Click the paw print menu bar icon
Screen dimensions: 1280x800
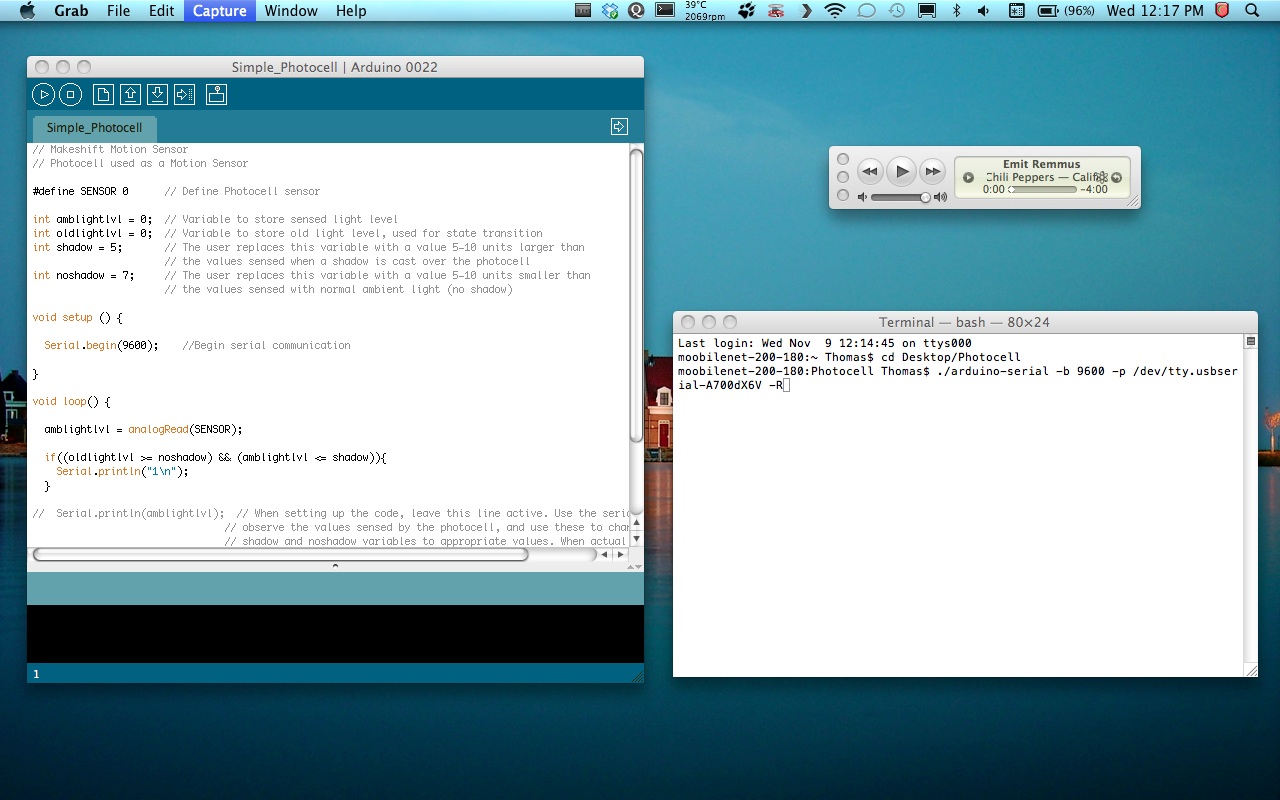[x=747, y=11]
